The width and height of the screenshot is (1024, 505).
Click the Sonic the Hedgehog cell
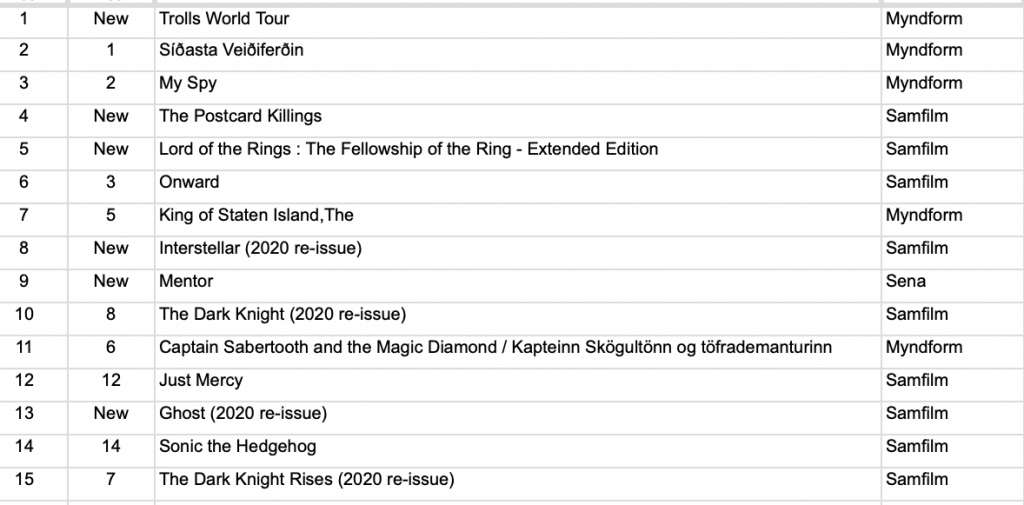(237, 446)
